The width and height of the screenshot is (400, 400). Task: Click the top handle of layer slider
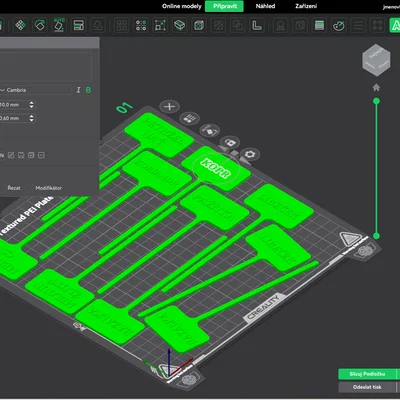point(376,101)
